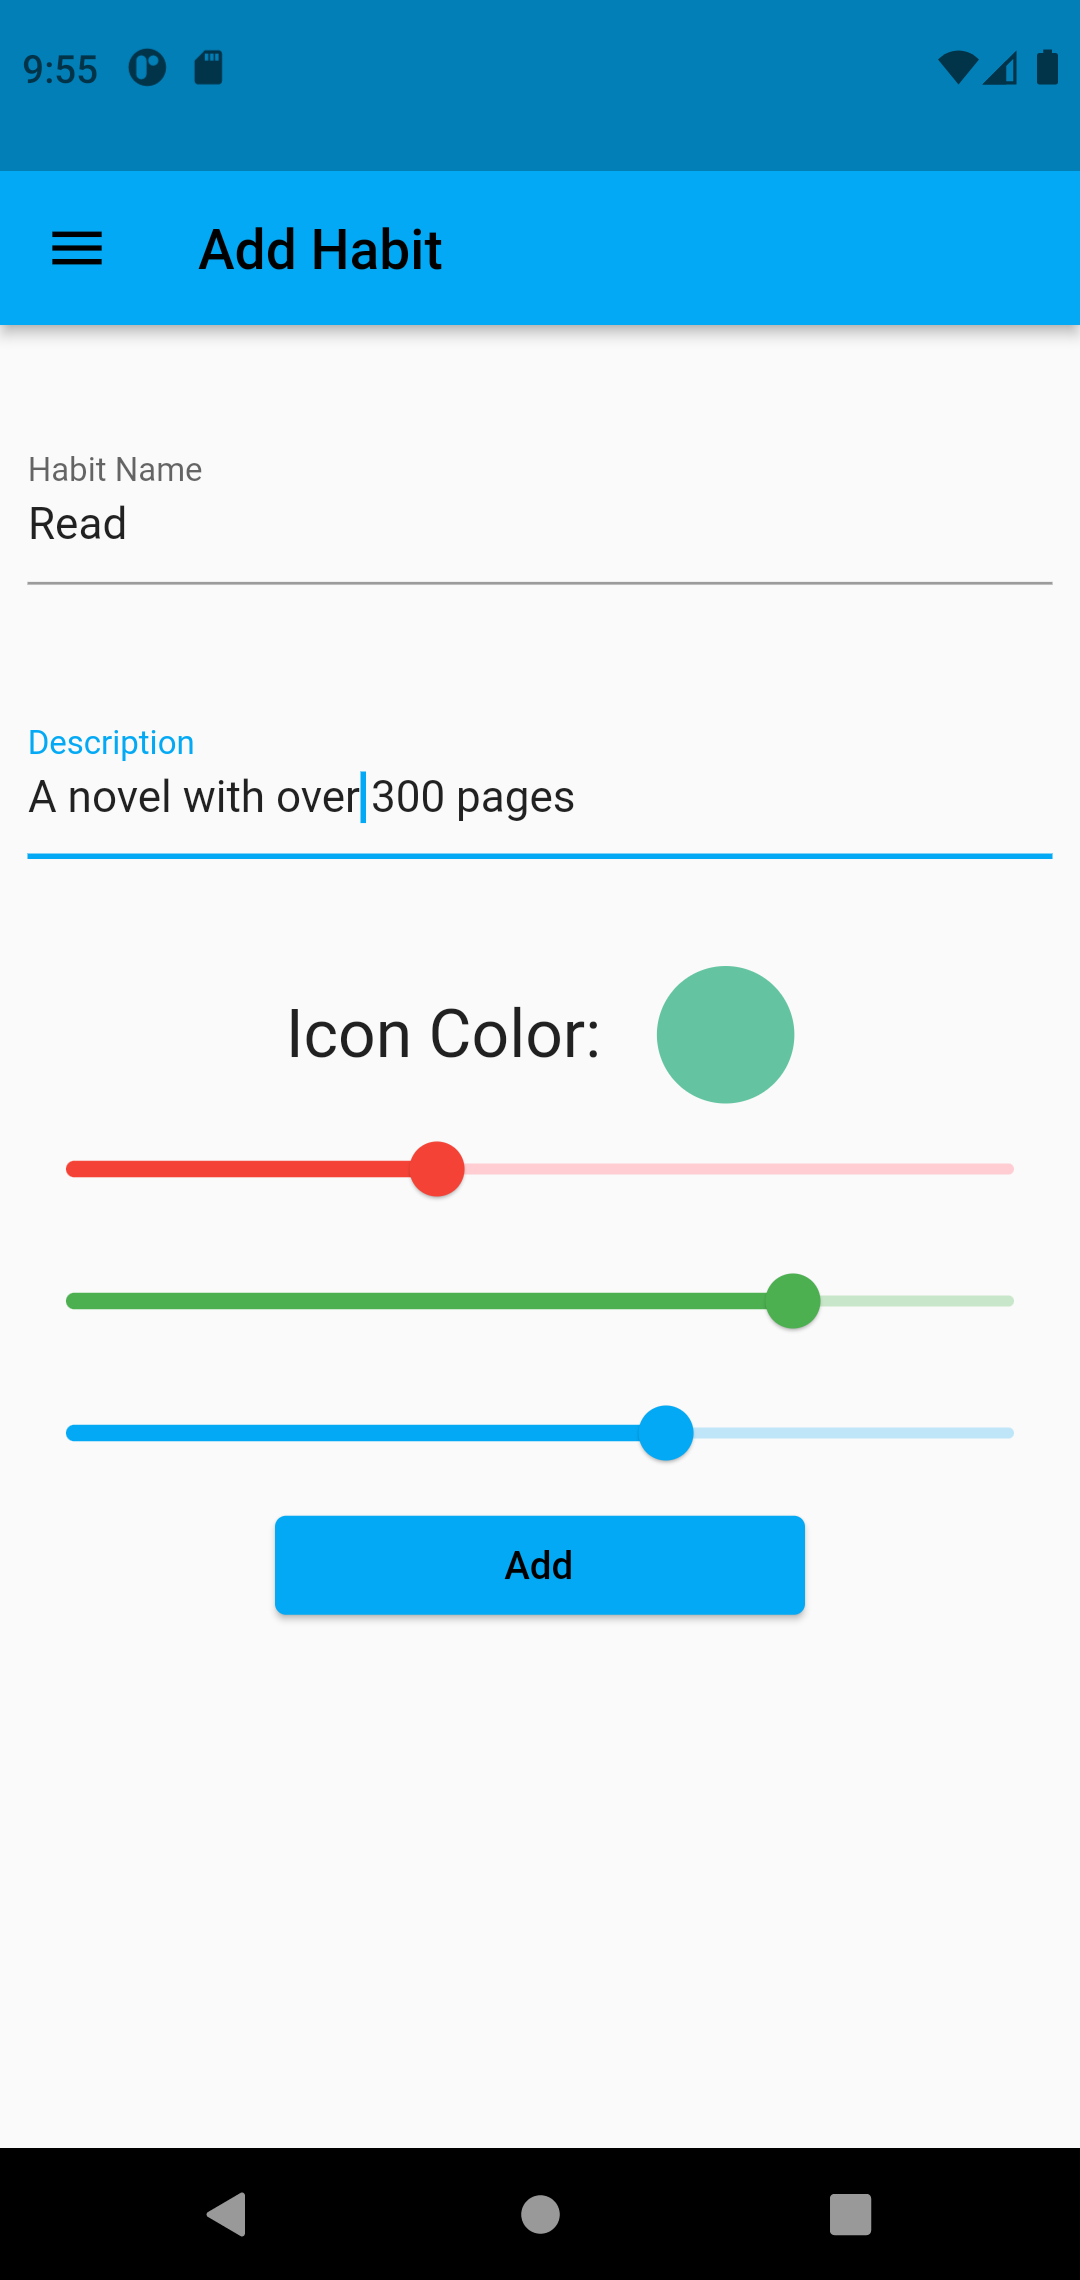Open the hamburger navigation menu
The image size is (1080, 2280).
pyautogui.click(x=77, y=249)
